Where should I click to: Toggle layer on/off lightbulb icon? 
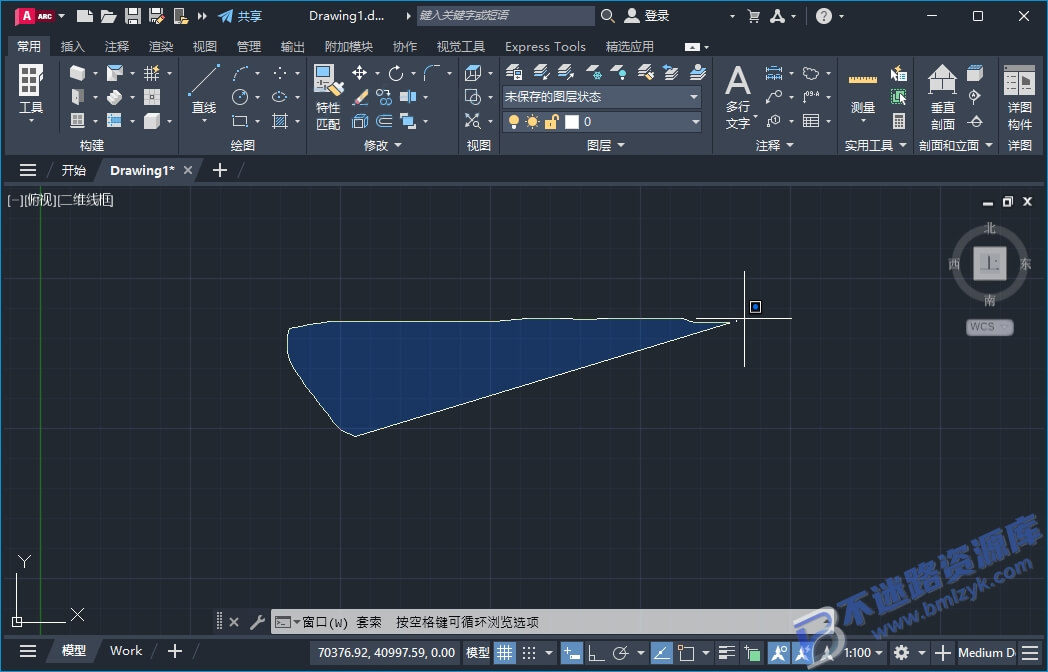tap(513, 122)
